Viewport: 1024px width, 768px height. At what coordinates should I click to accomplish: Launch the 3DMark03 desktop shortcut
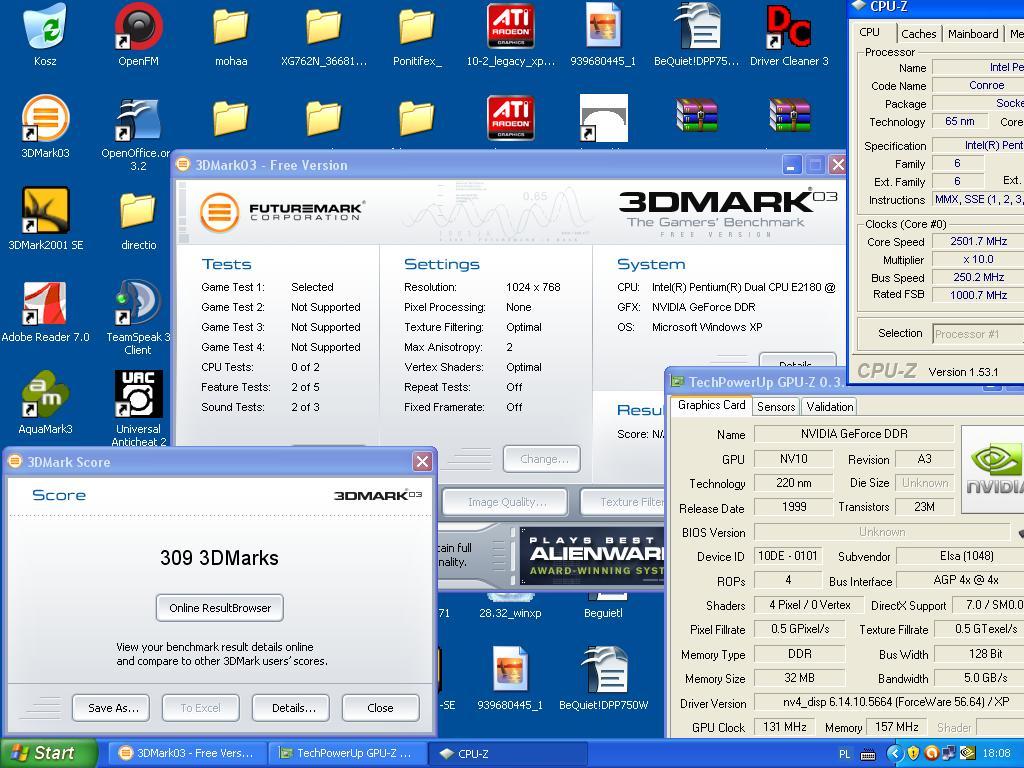(x=45, y=127)
